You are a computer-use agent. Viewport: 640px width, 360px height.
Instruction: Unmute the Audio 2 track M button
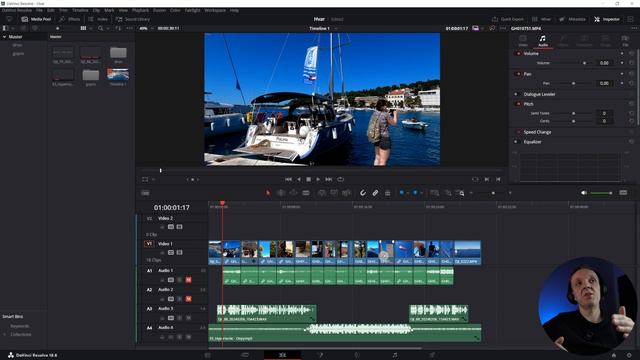tap(189, 299)
